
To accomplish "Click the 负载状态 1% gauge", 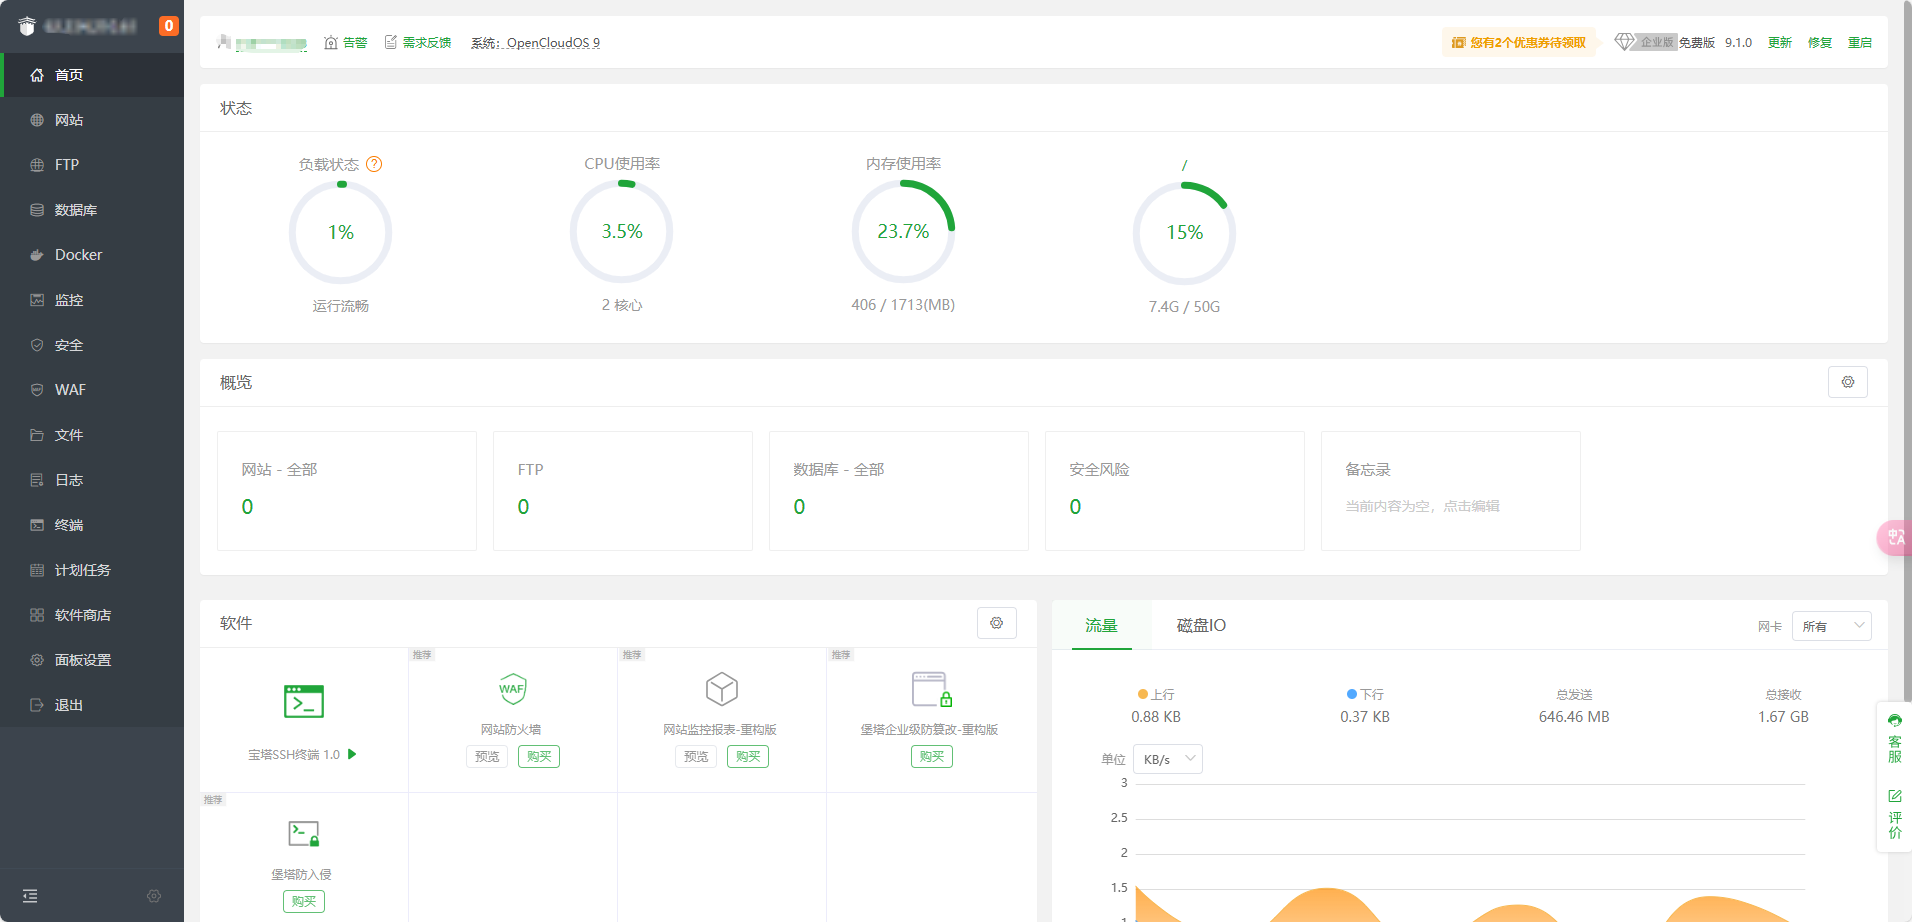I will pos(341,232).
